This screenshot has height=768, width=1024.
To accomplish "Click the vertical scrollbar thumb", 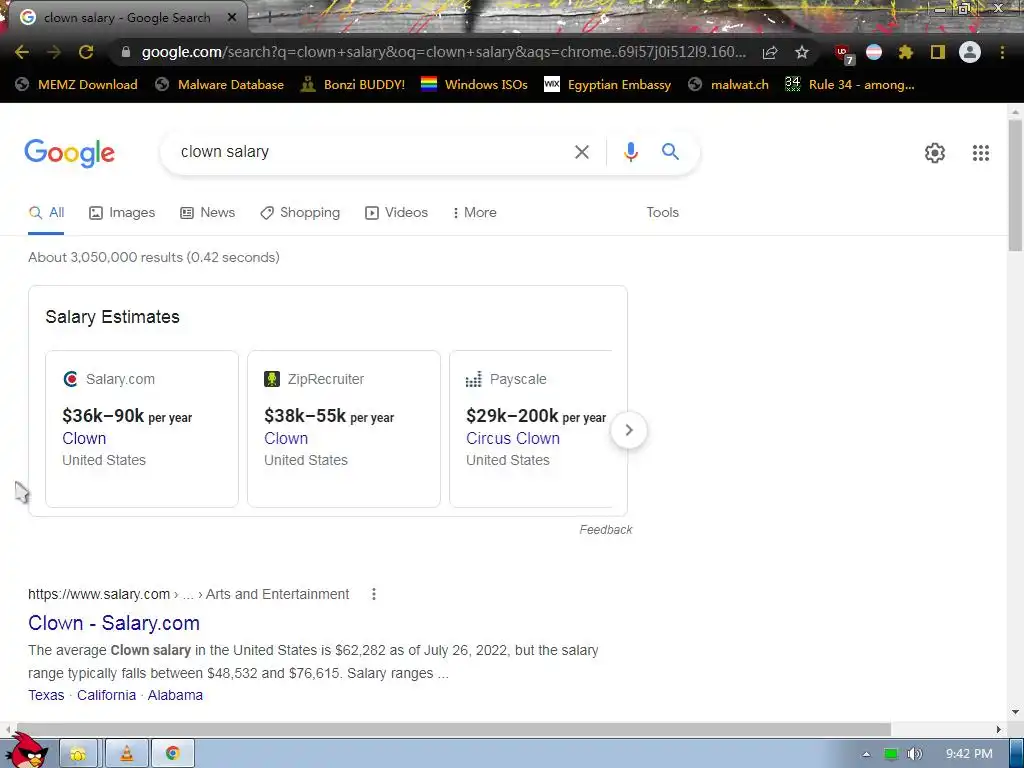I will [1015, 185].
